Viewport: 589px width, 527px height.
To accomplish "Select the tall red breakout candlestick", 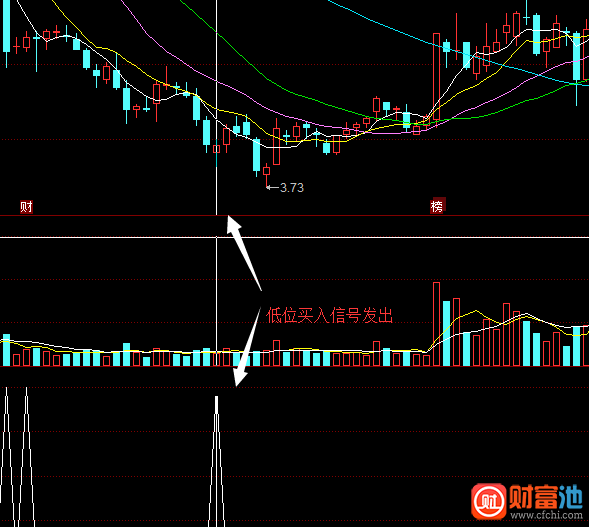I will [436, 77].
